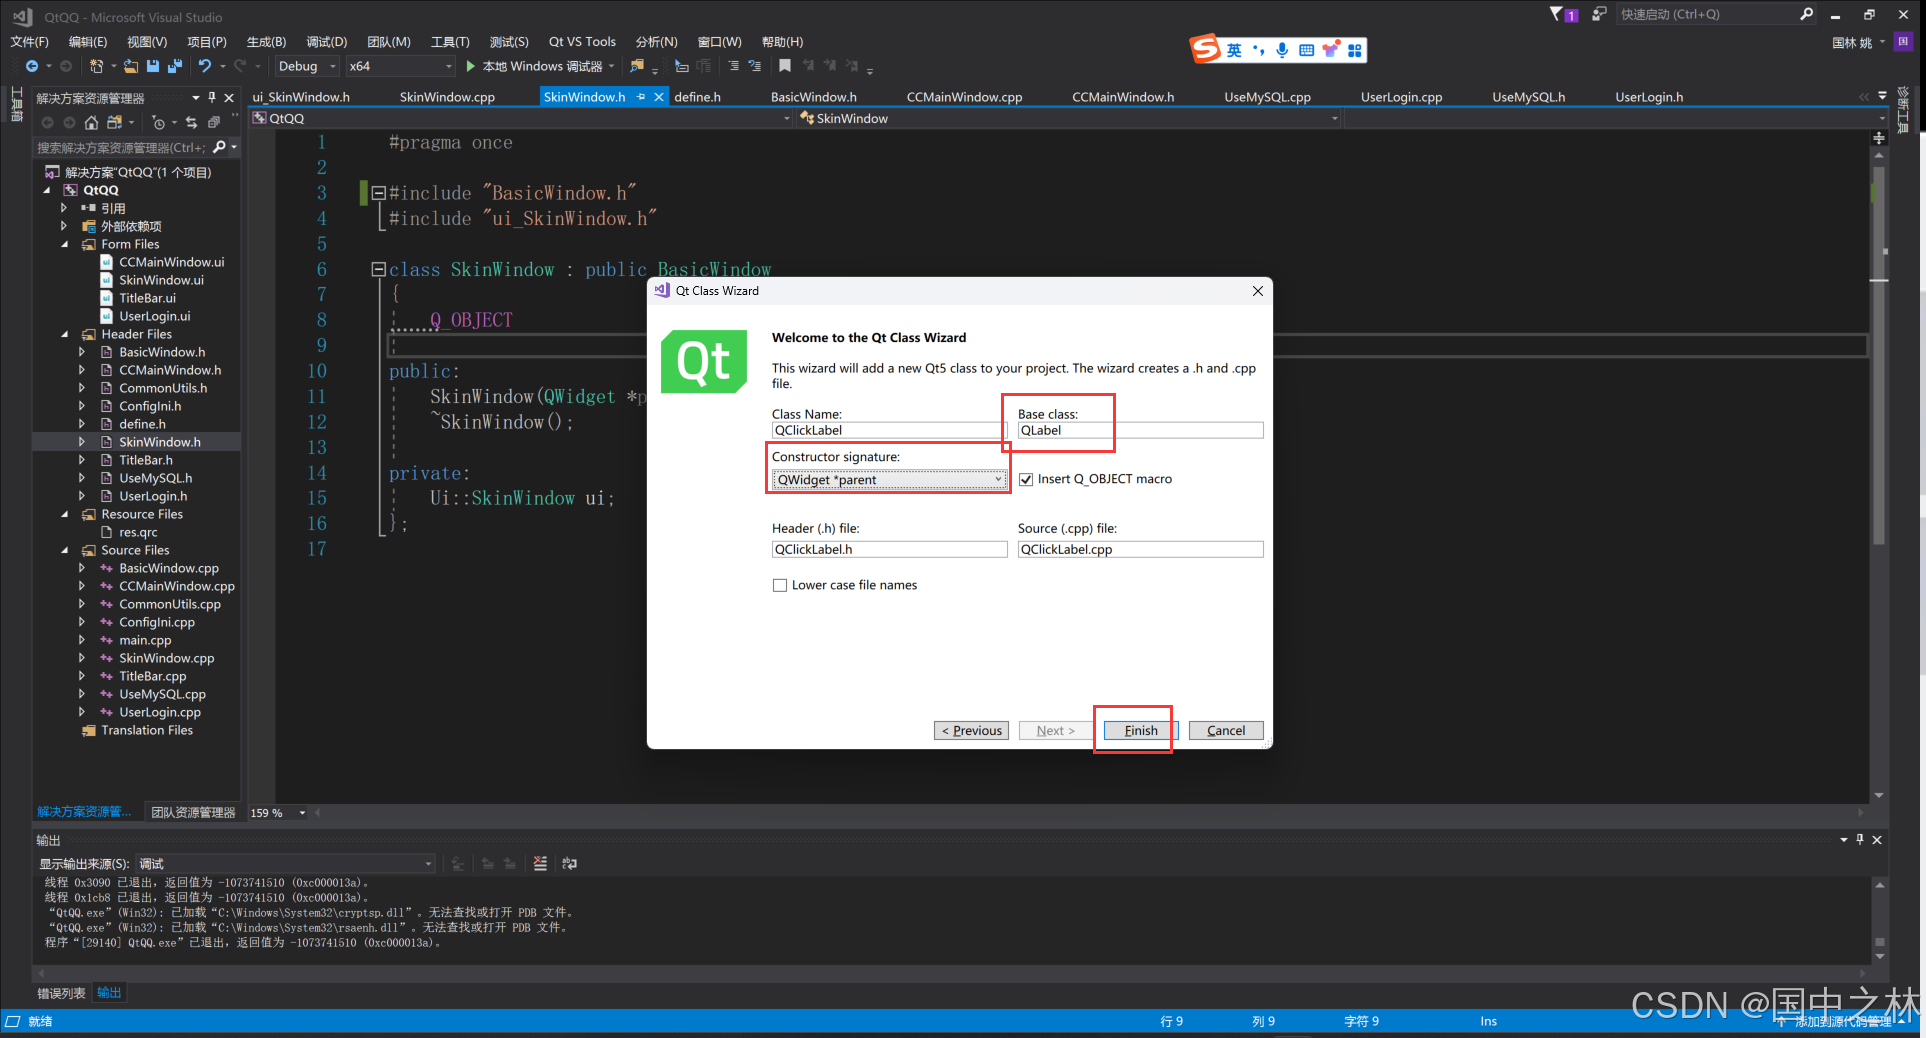
Task: Select main.cpp in Source Files
Action: click(144, 640)
